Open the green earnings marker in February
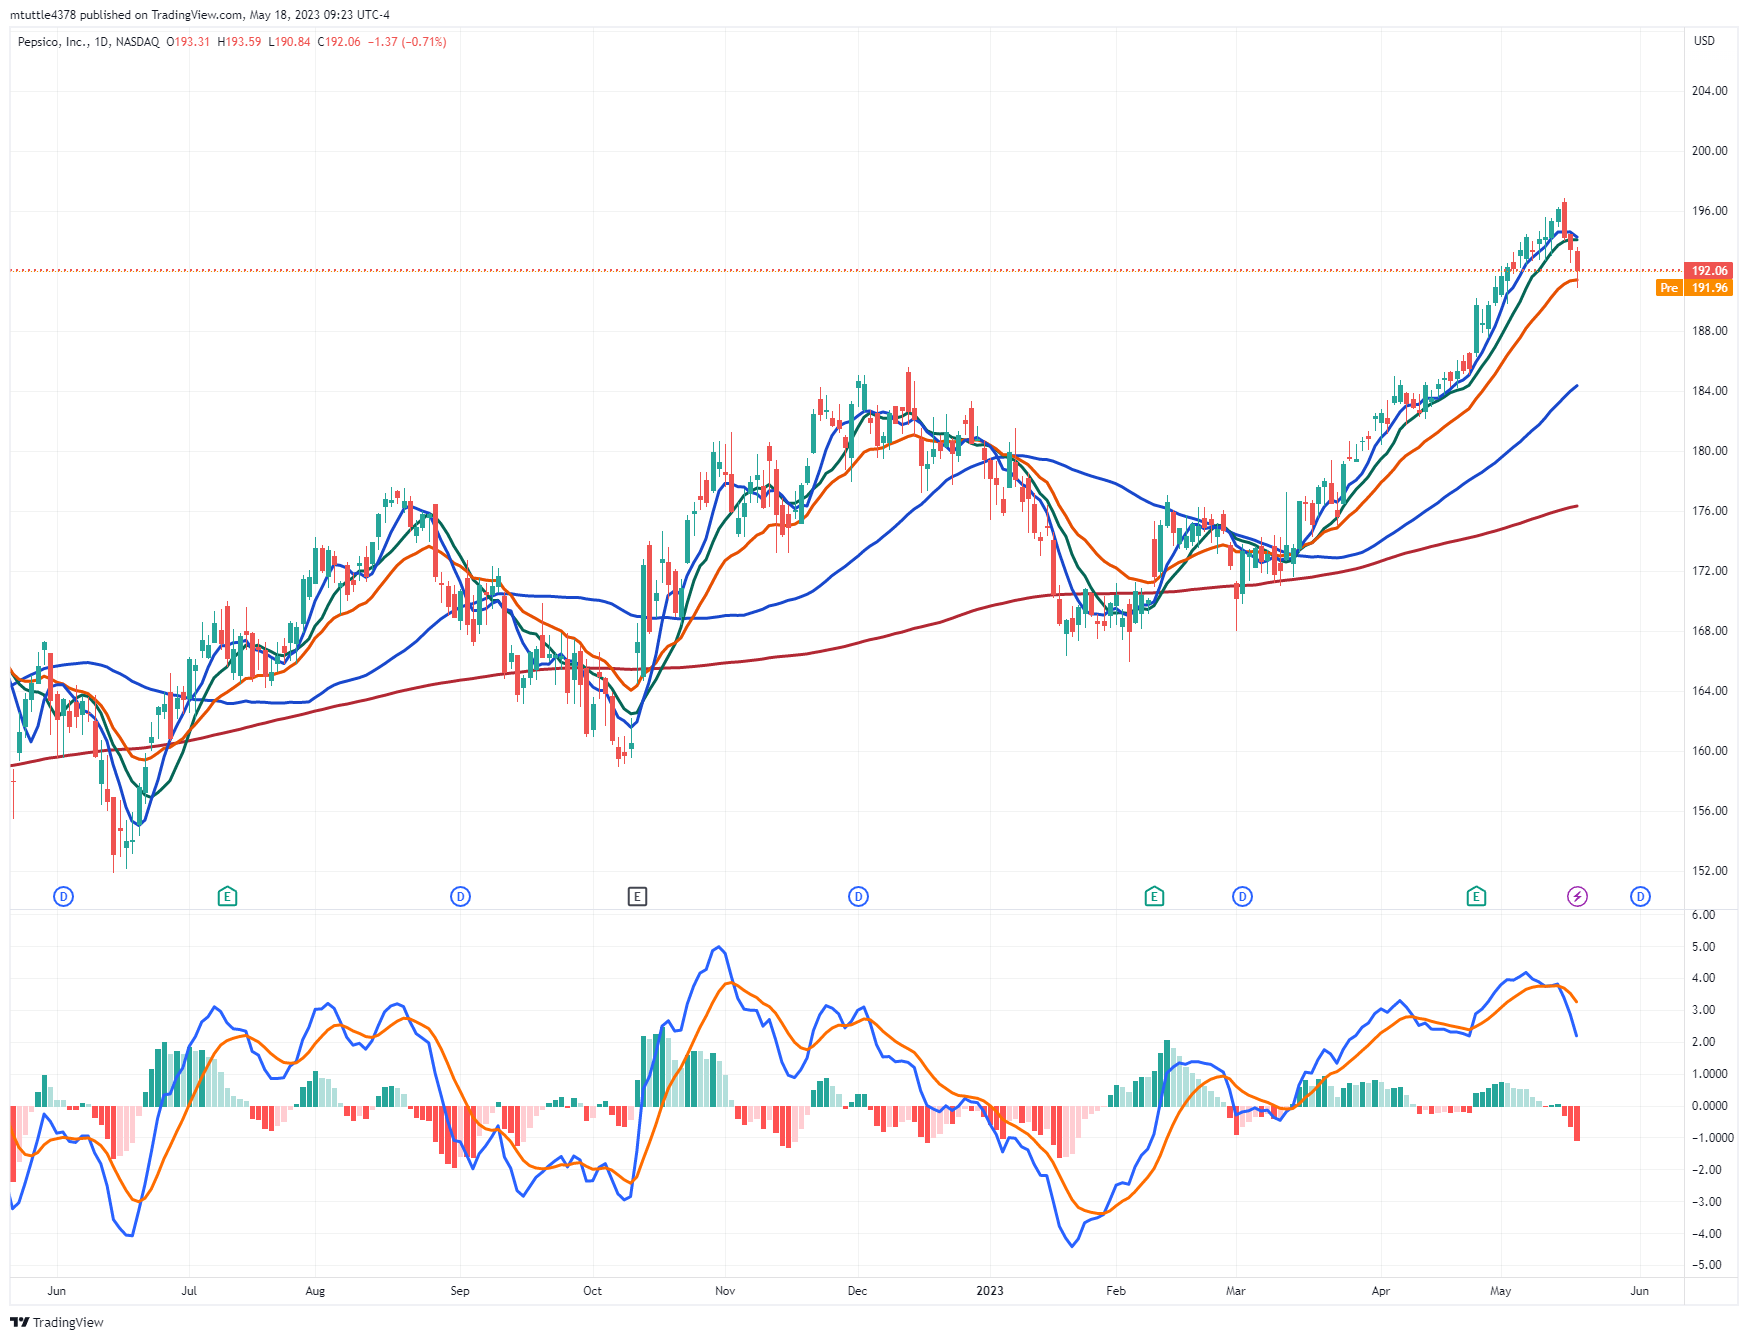This screenshot has height=1340, width=1748. (x=1154, y=897)
